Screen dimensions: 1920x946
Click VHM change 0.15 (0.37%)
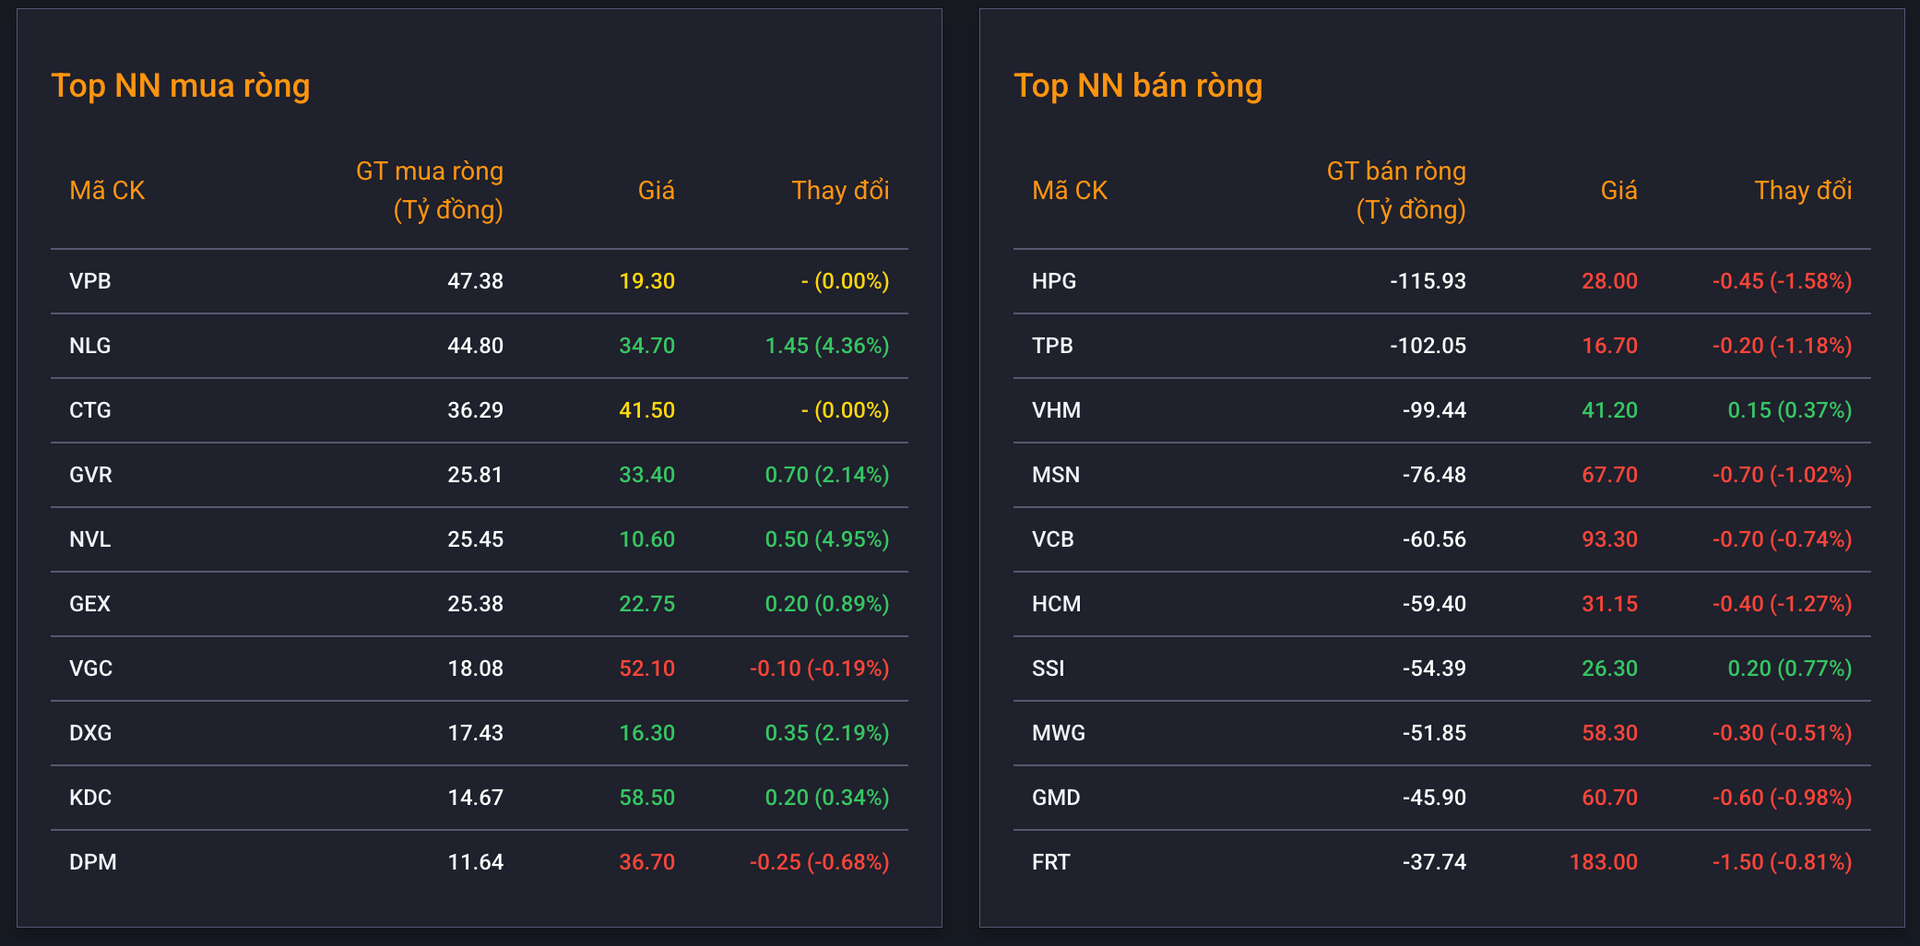click(x=1790, y=410)
